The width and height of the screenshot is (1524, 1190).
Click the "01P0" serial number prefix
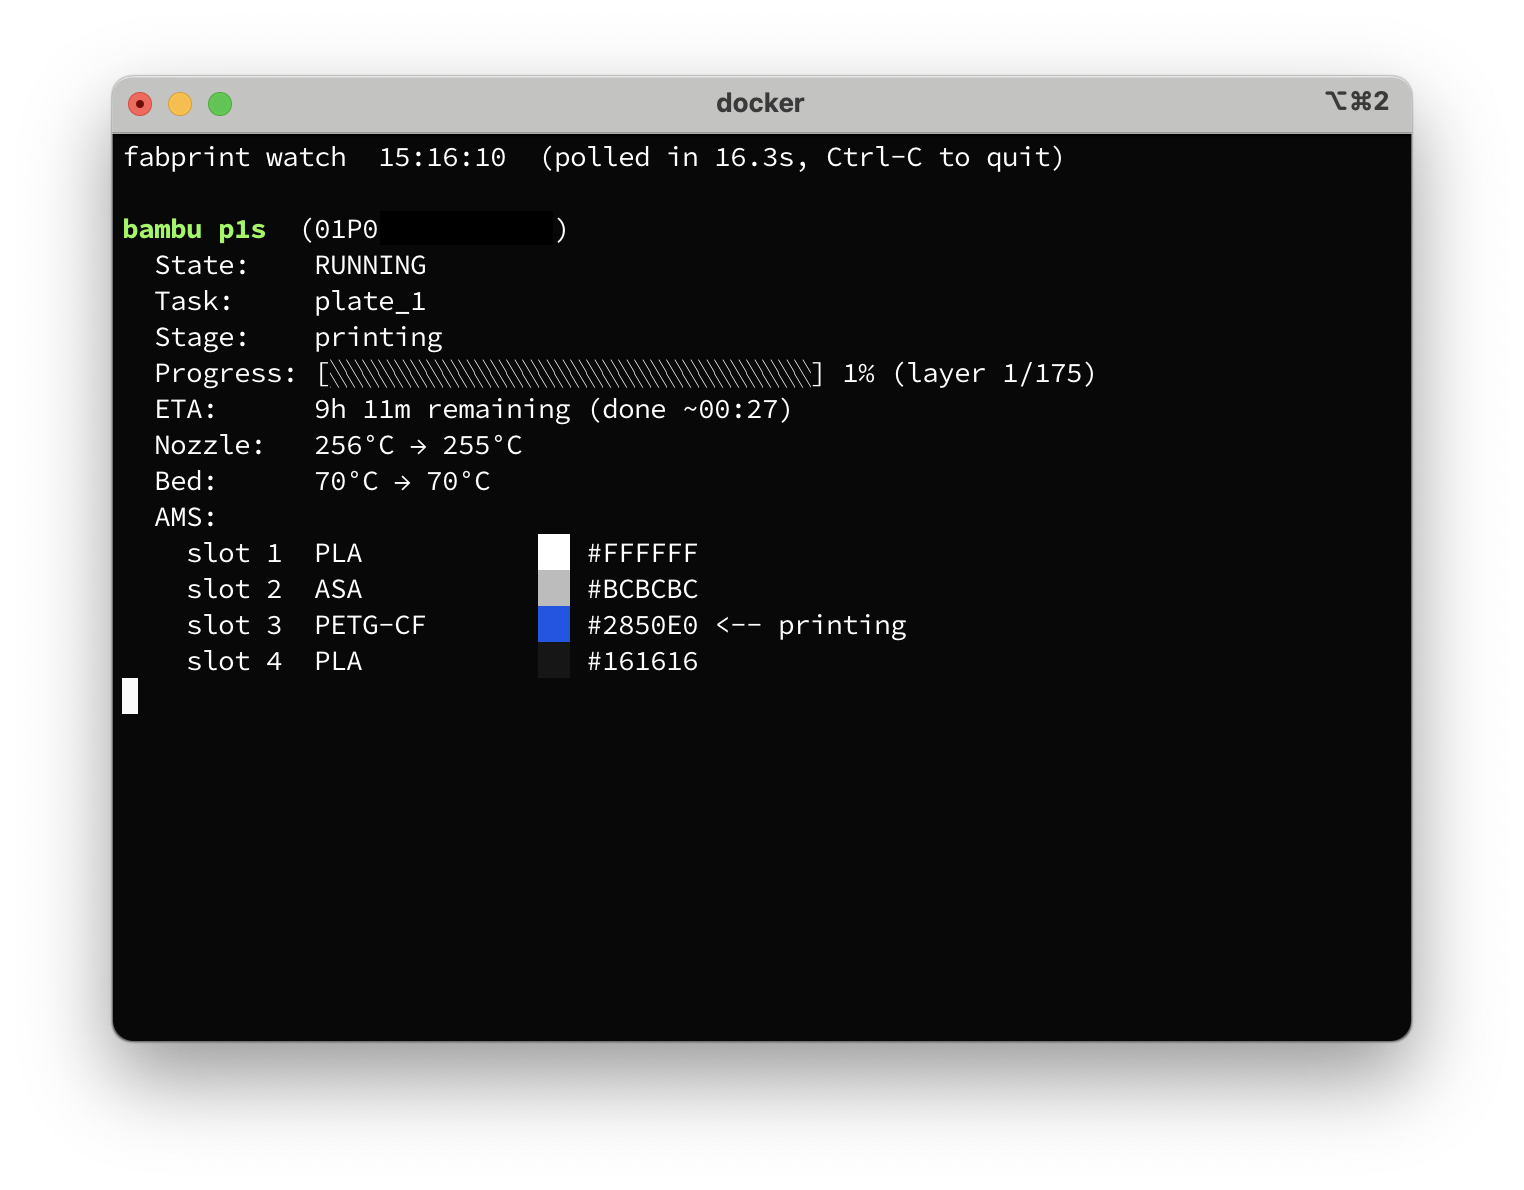point(346,230)
